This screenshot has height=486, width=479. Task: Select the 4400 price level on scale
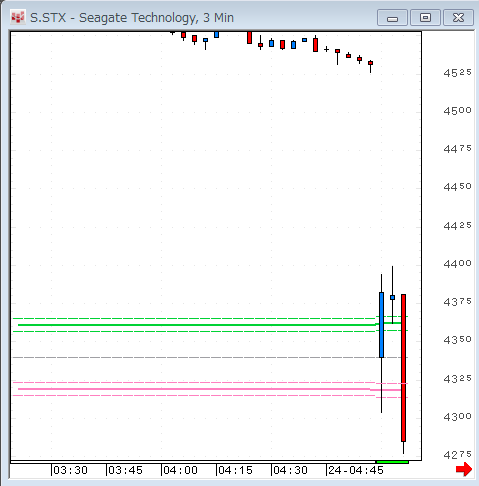click(x=457, y=264)
